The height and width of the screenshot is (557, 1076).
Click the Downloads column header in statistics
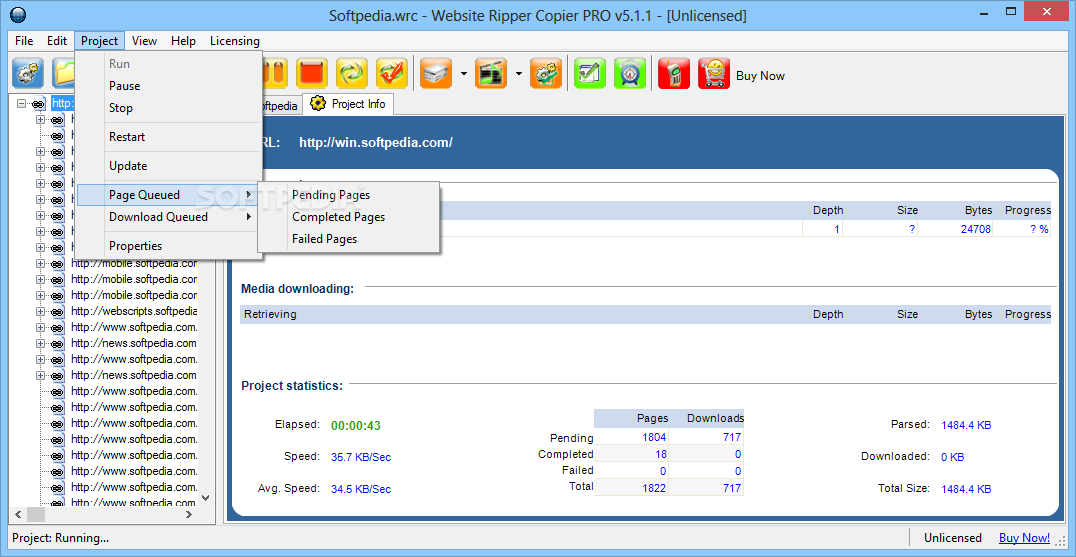715,418
